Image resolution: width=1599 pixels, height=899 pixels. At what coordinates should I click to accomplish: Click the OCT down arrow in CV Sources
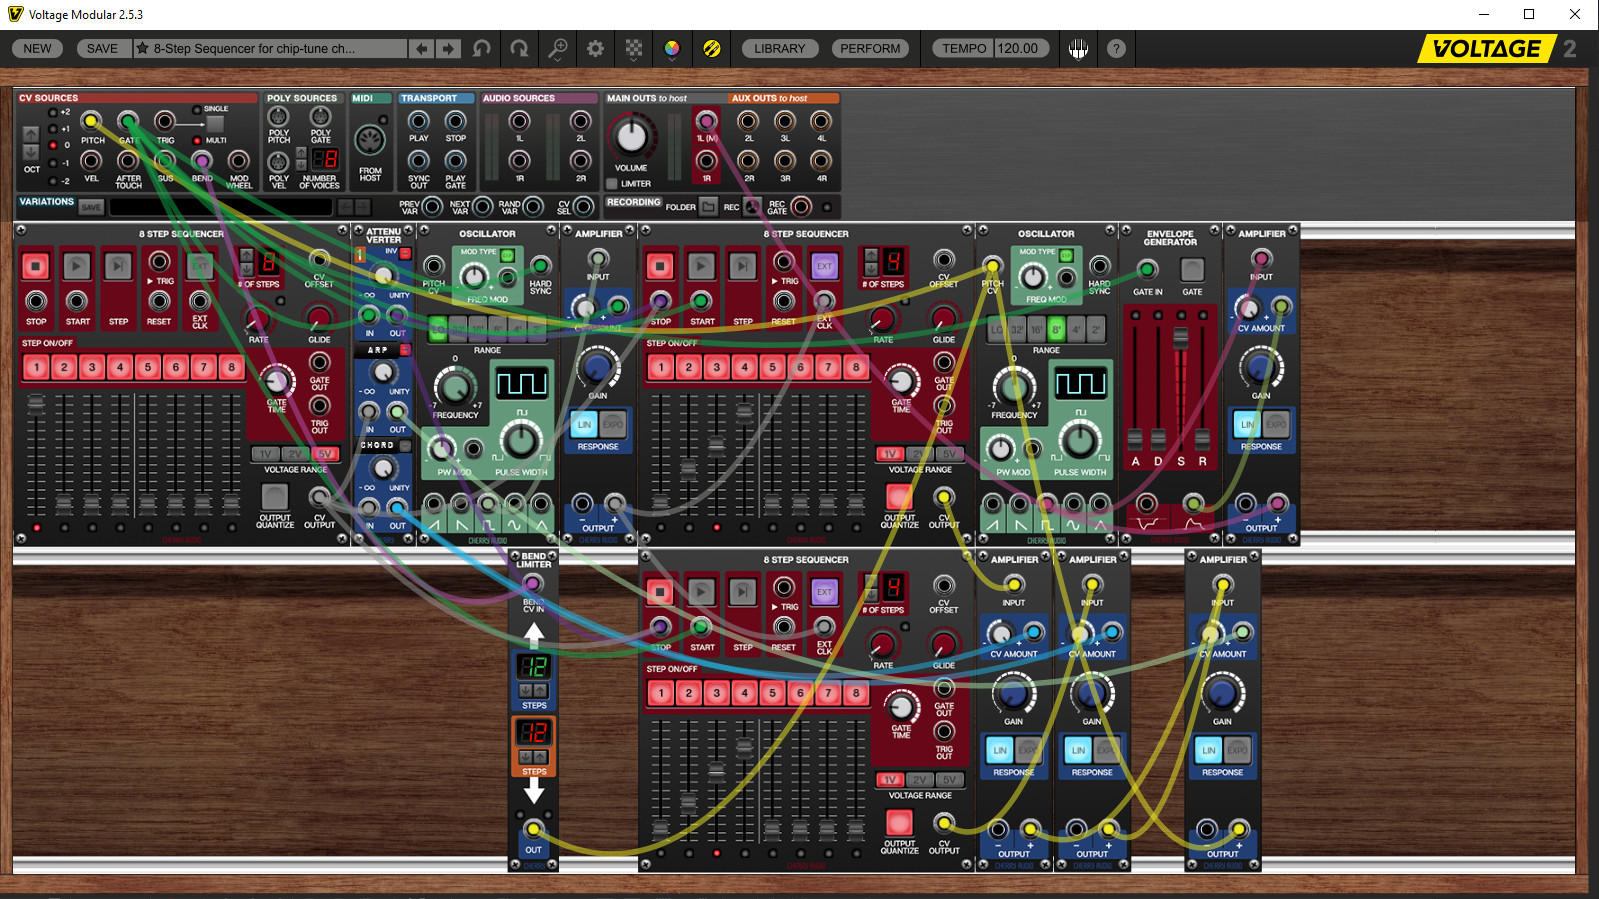31,152
